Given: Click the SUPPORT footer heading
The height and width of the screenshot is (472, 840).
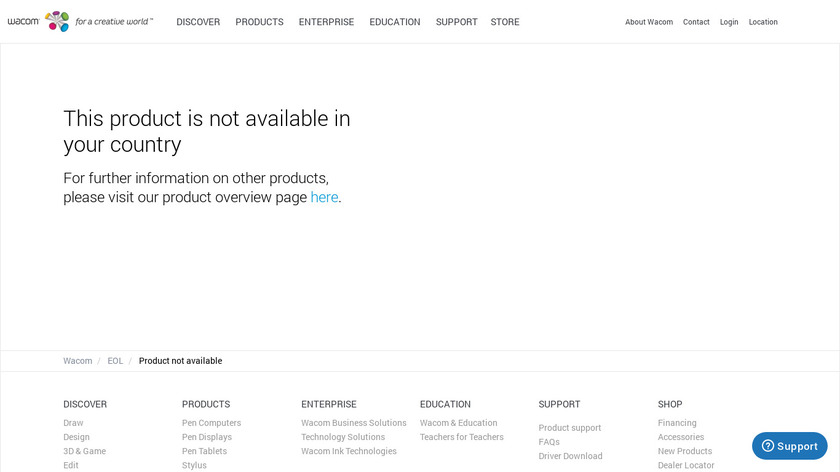Looking at the screenshot, I should tap(559, 404).
